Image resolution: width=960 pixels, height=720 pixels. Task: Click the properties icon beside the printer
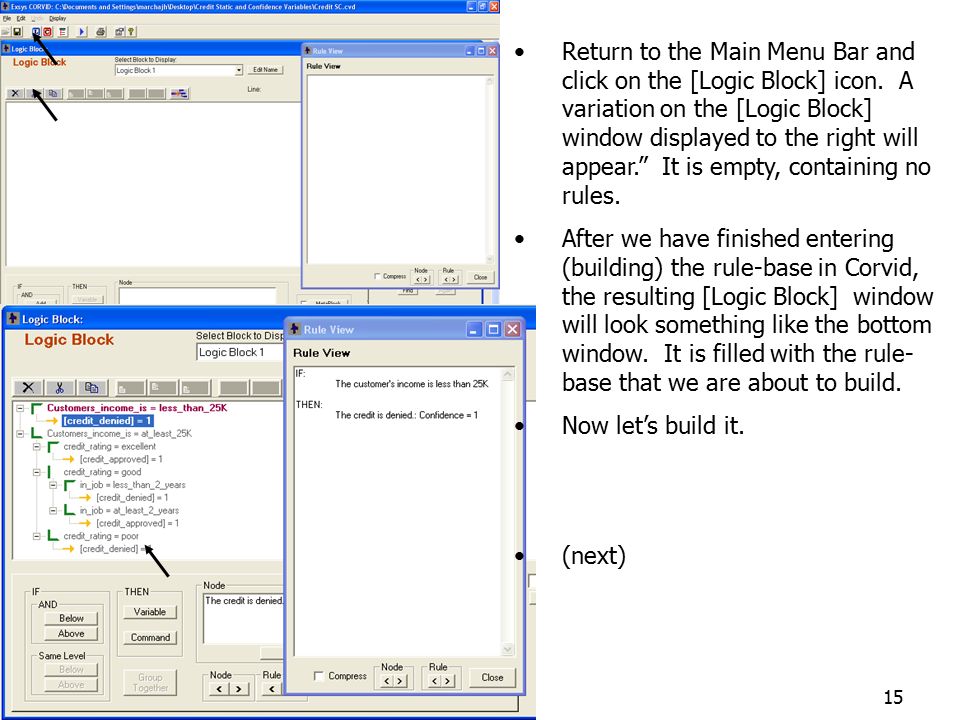click(x=119, y=32)
